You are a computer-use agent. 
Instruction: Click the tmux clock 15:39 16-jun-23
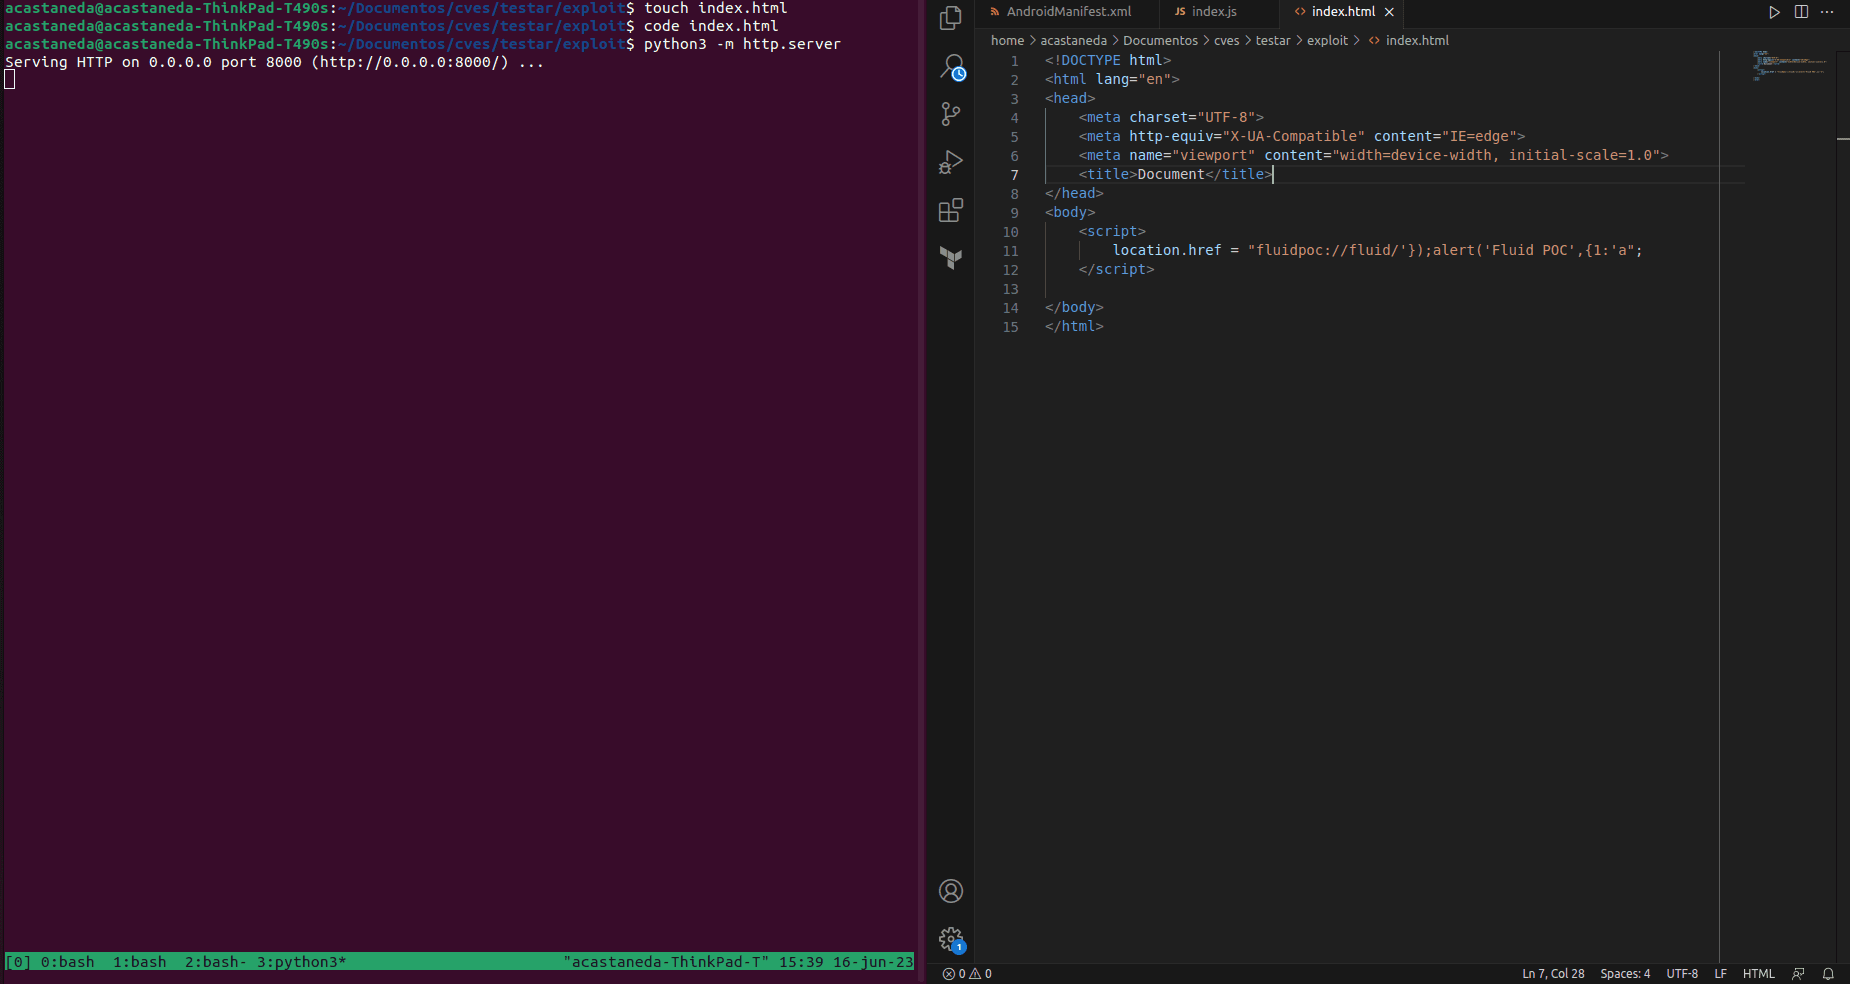[x=846, y=962]
